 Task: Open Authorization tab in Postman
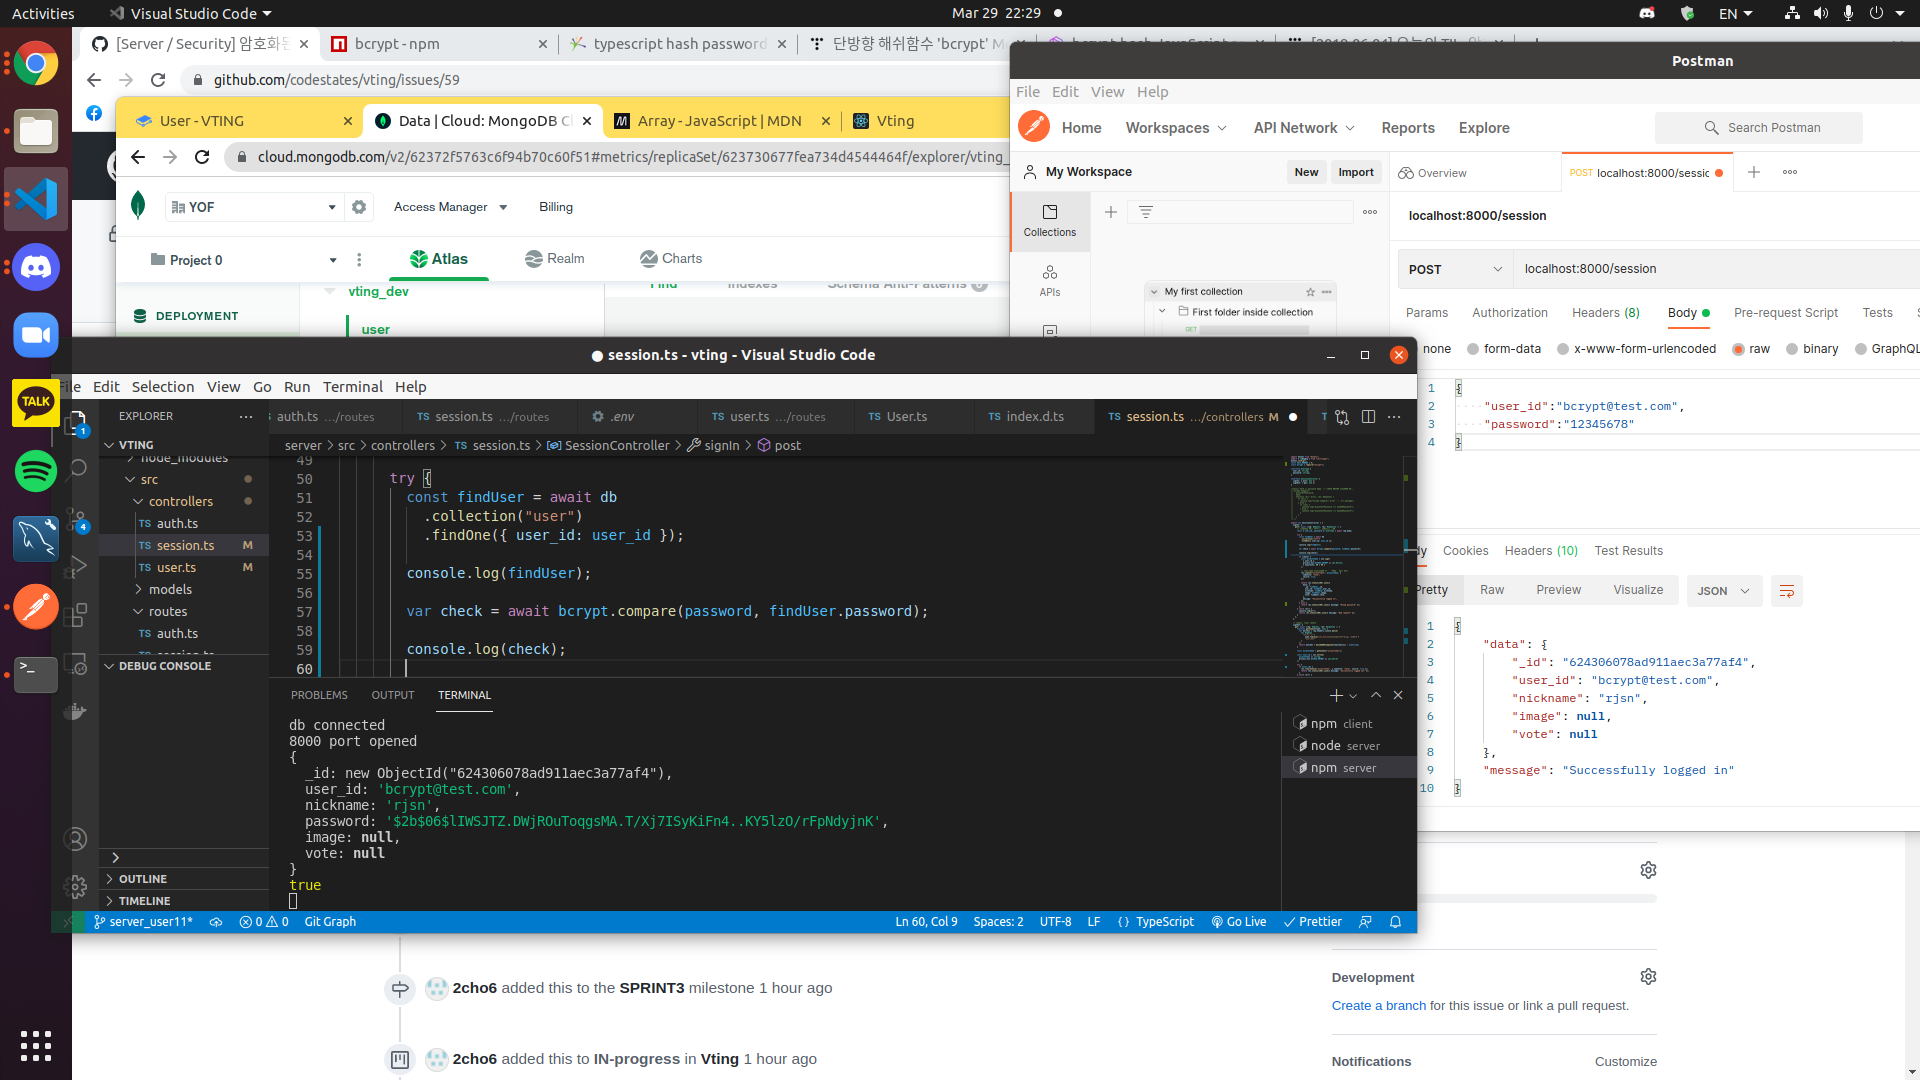tap(1510, 313)
